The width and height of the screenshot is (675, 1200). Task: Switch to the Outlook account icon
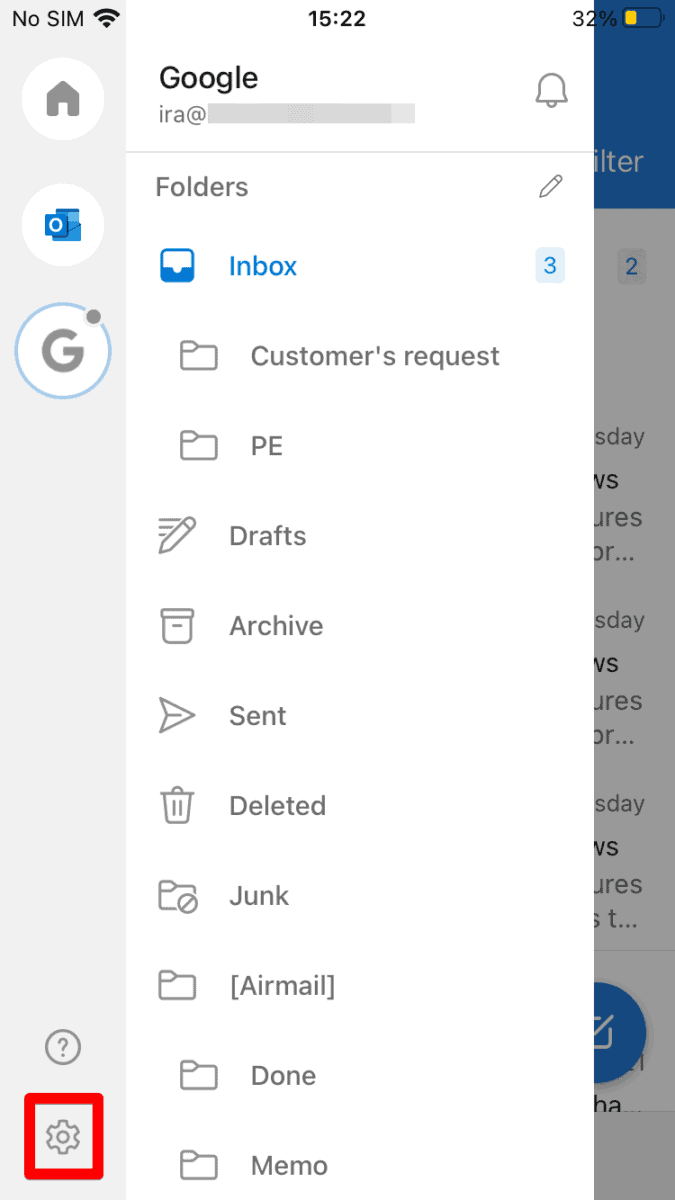tap(63, 225)
